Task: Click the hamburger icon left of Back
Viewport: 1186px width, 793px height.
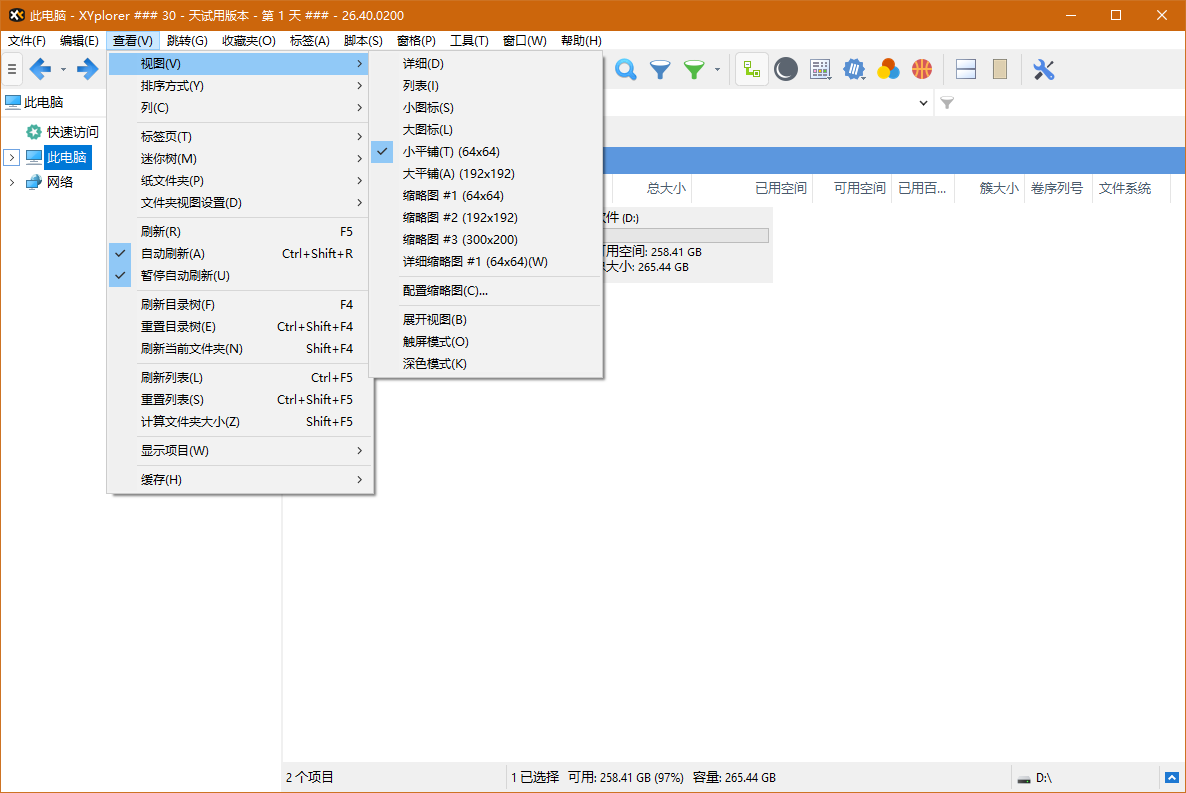Action: click(x=12, y=70)
